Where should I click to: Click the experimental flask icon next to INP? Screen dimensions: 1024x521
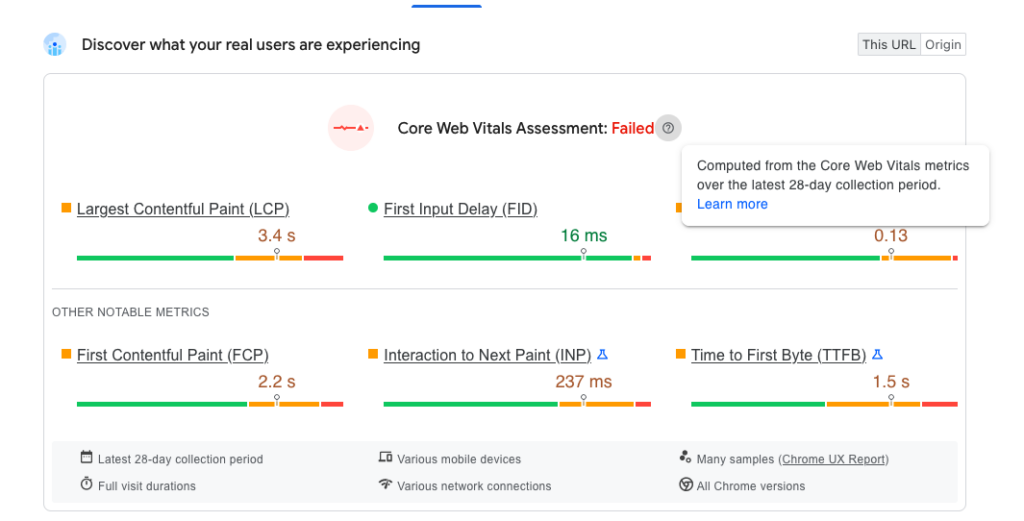tap(602, 355)
